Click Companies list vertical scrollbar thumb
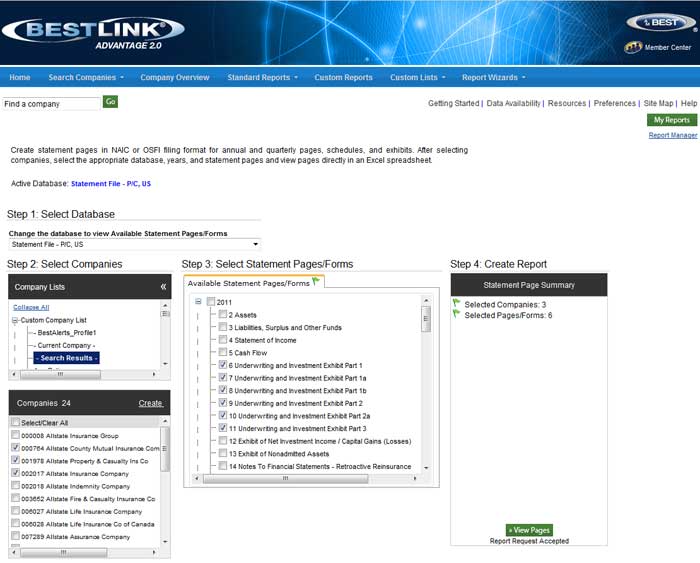The width and height of the screenshot is (700, 563). click(165, 449)
